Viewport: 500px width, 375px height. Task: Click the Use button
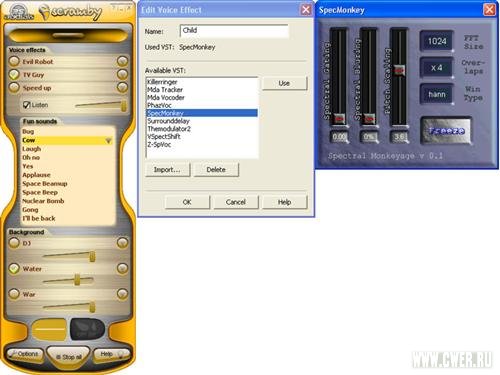(284, 83)
